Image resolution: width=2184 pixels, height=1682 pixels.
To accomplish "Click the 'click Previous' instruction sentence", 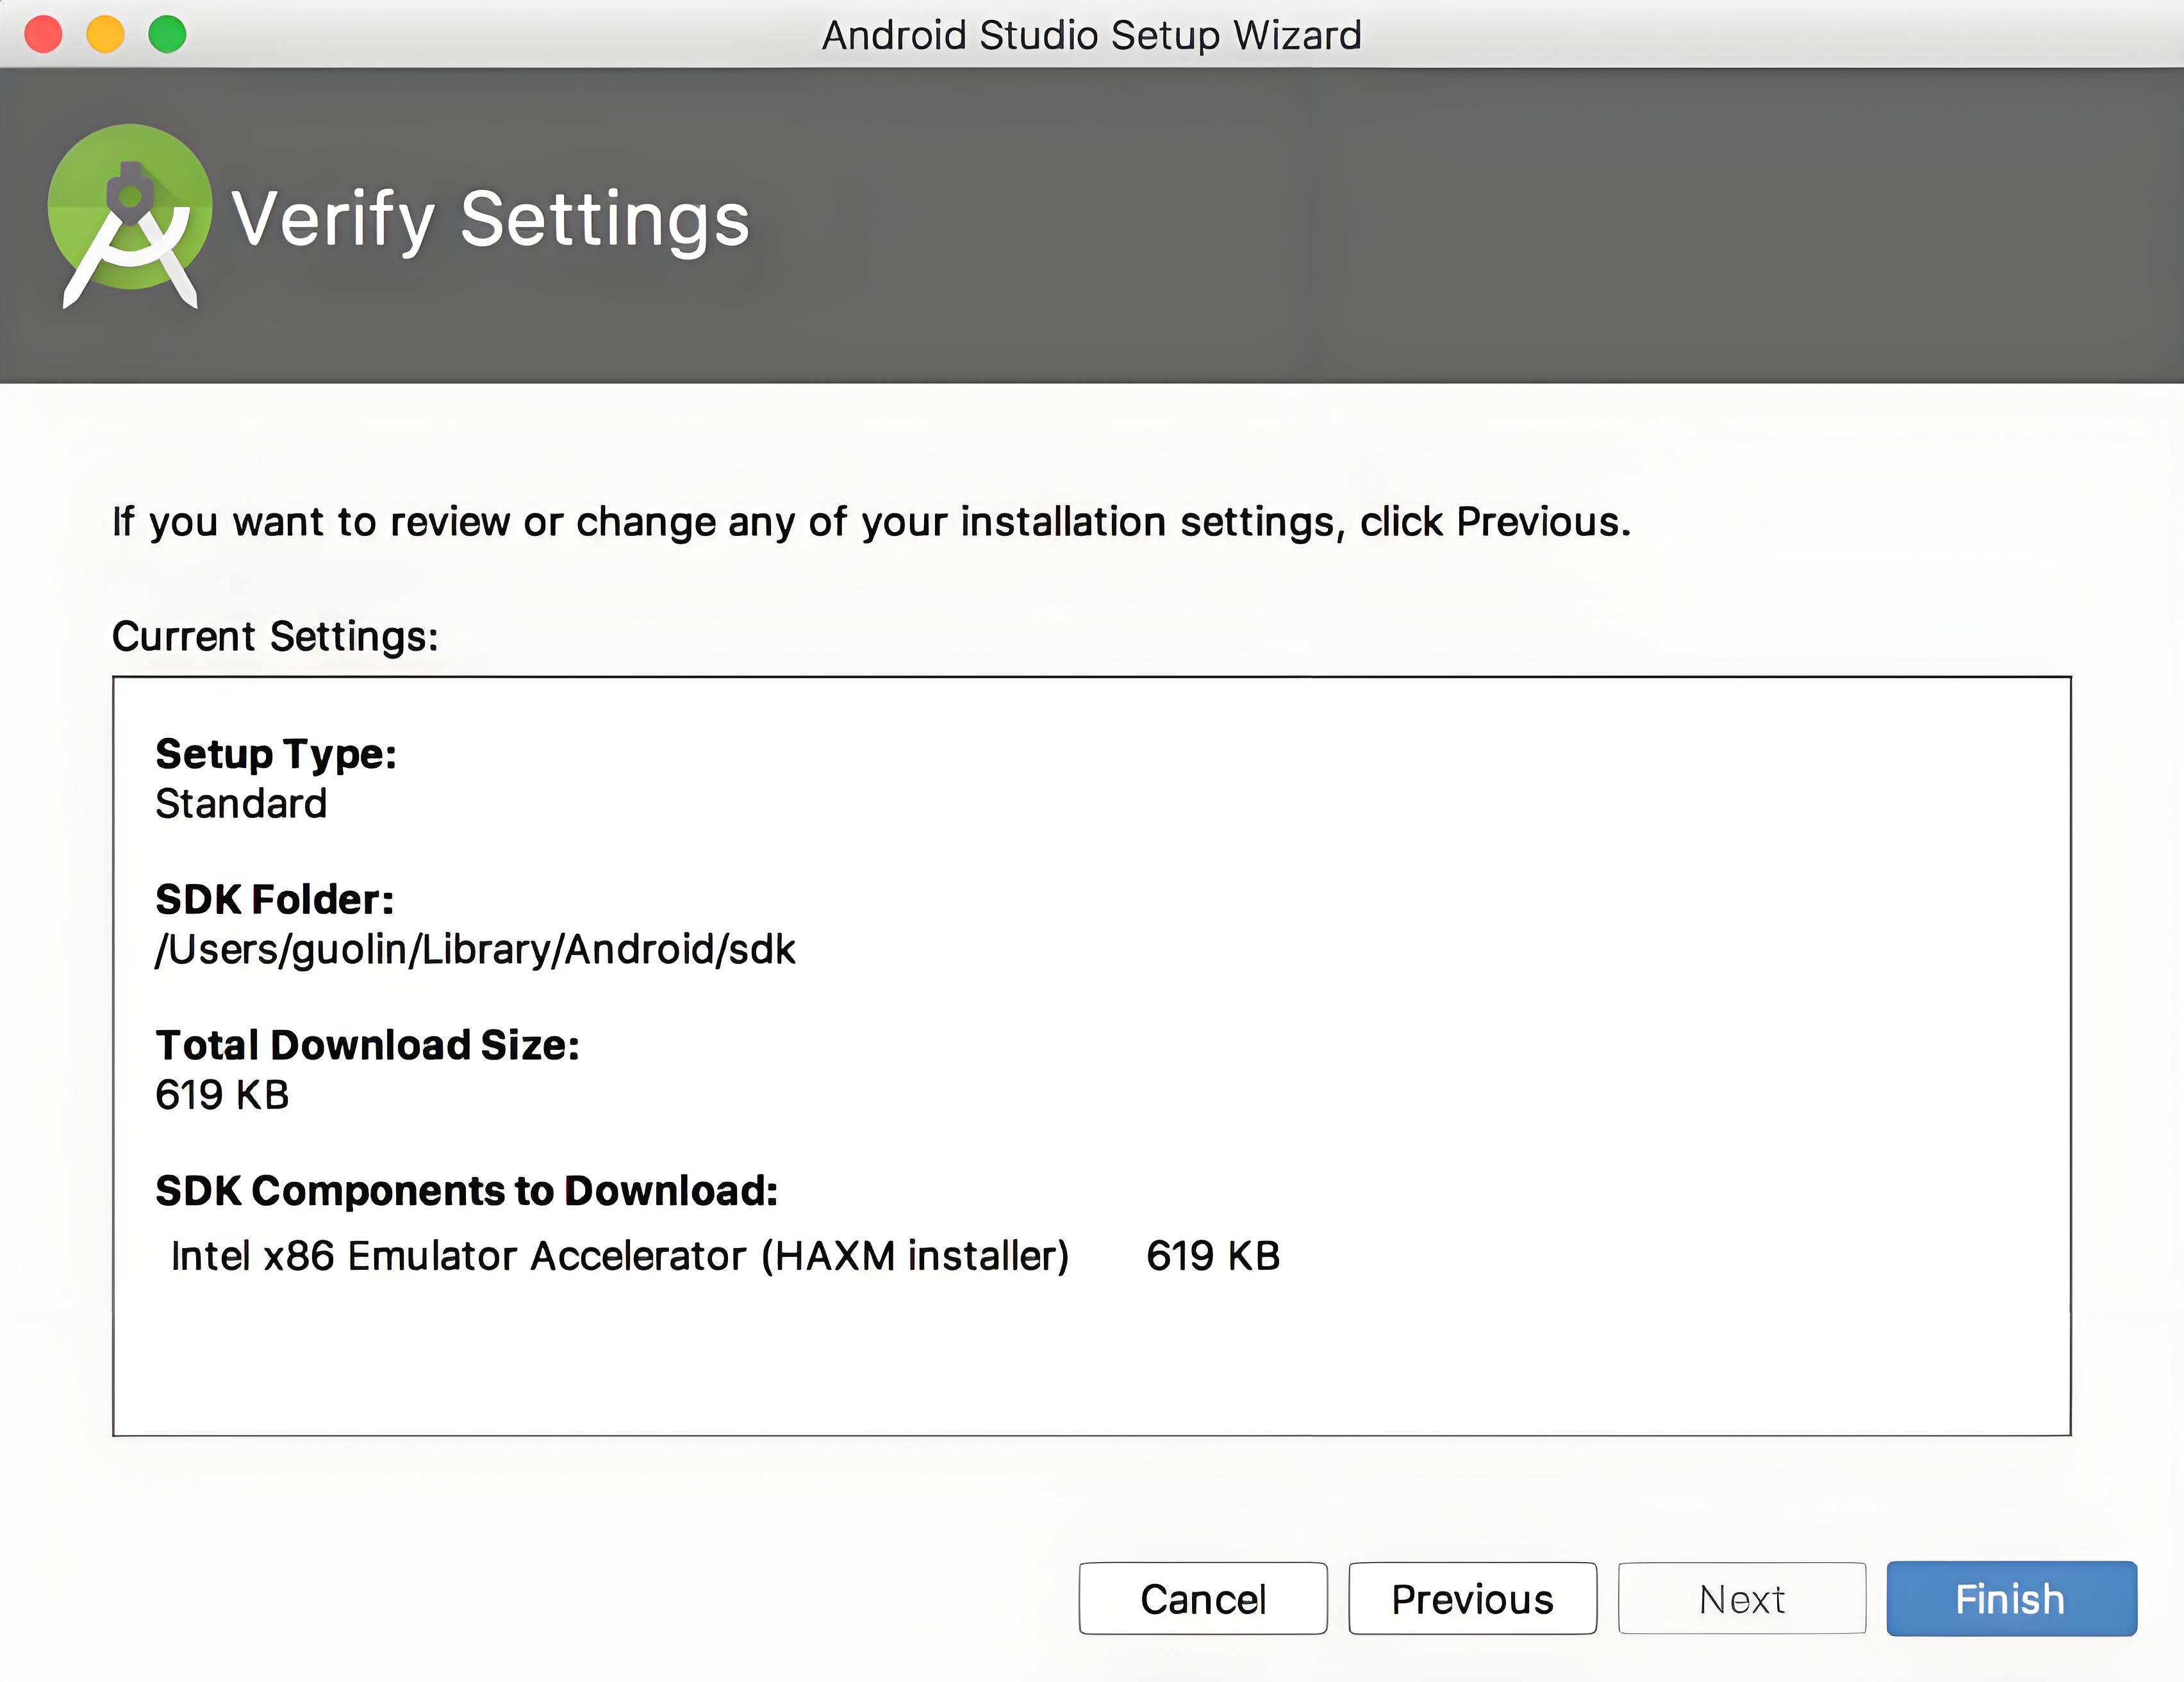I will coord(871,522).
